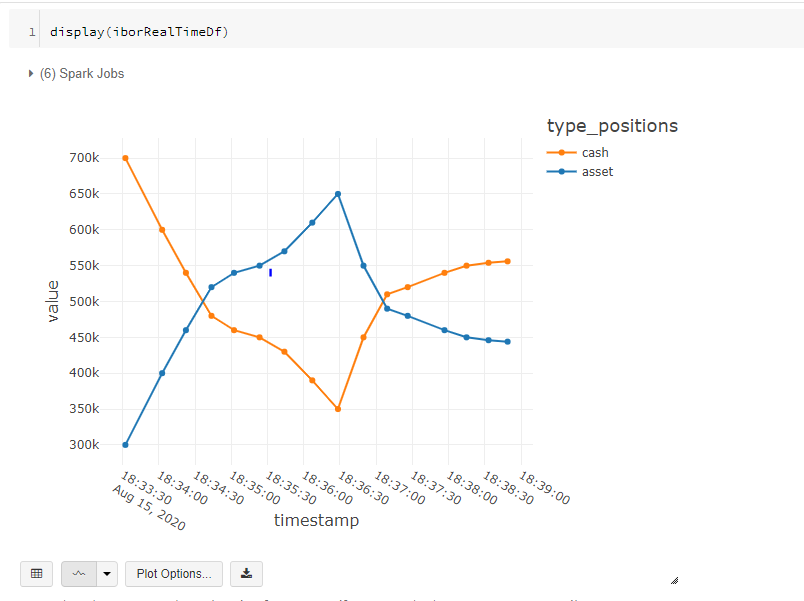The image size is (804, 601).
Task: Open Plot Options dialog
Action: pyautogui.click(x=174, y=573)
